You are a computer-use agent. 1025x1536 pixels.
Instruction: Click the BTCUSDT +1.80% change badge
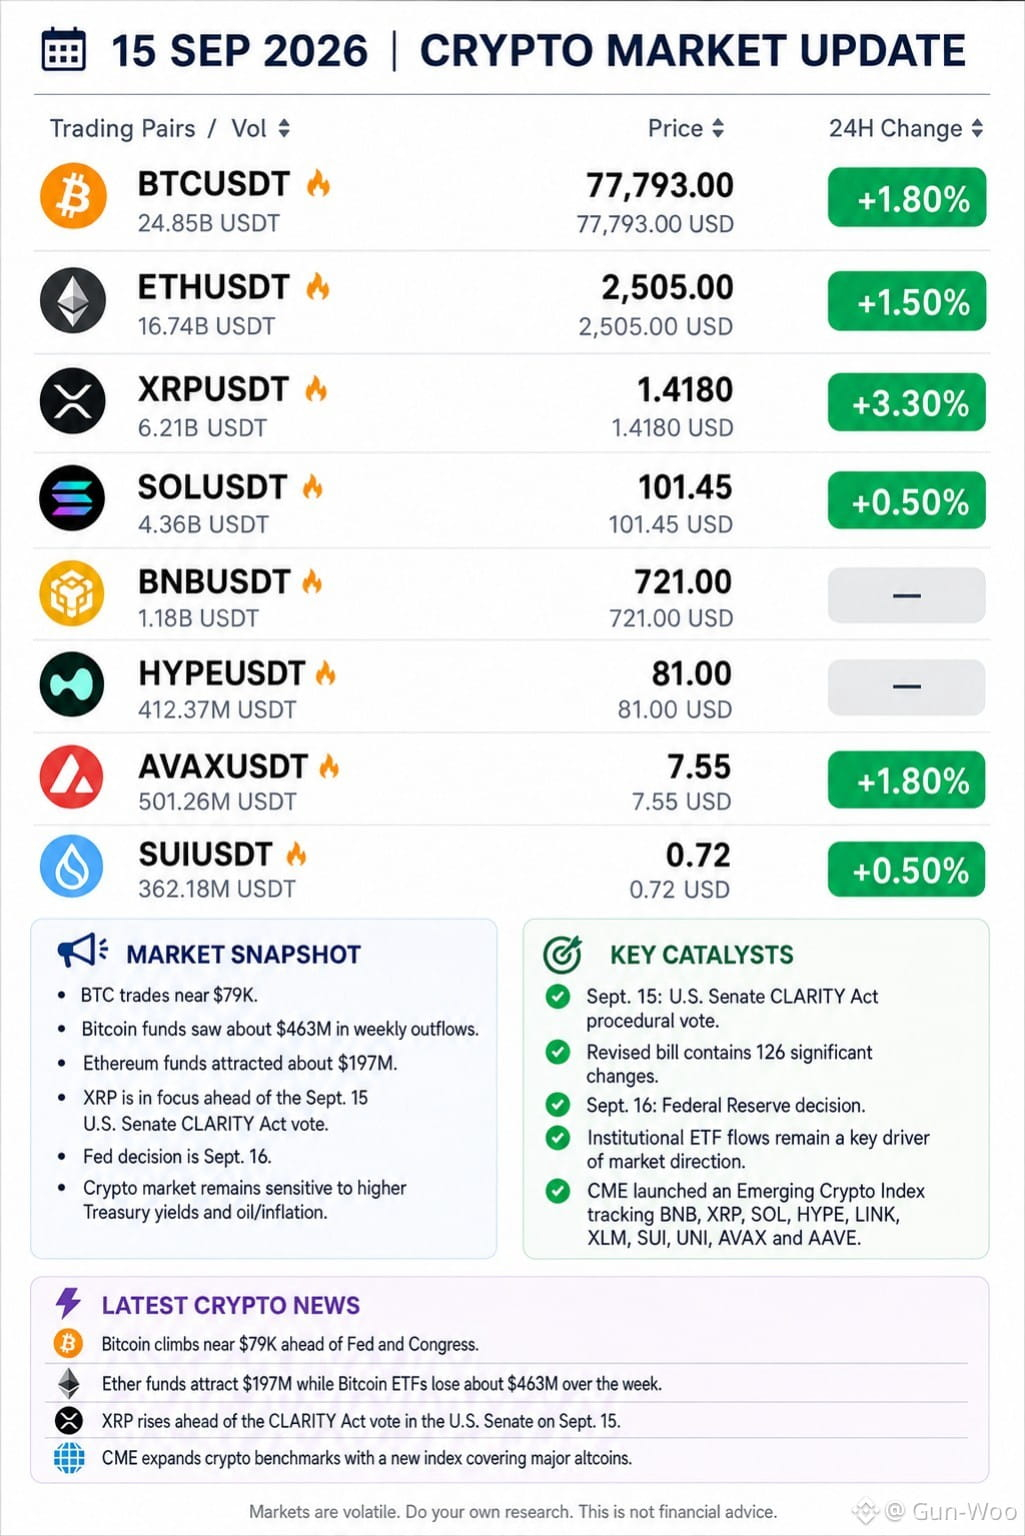907,198
